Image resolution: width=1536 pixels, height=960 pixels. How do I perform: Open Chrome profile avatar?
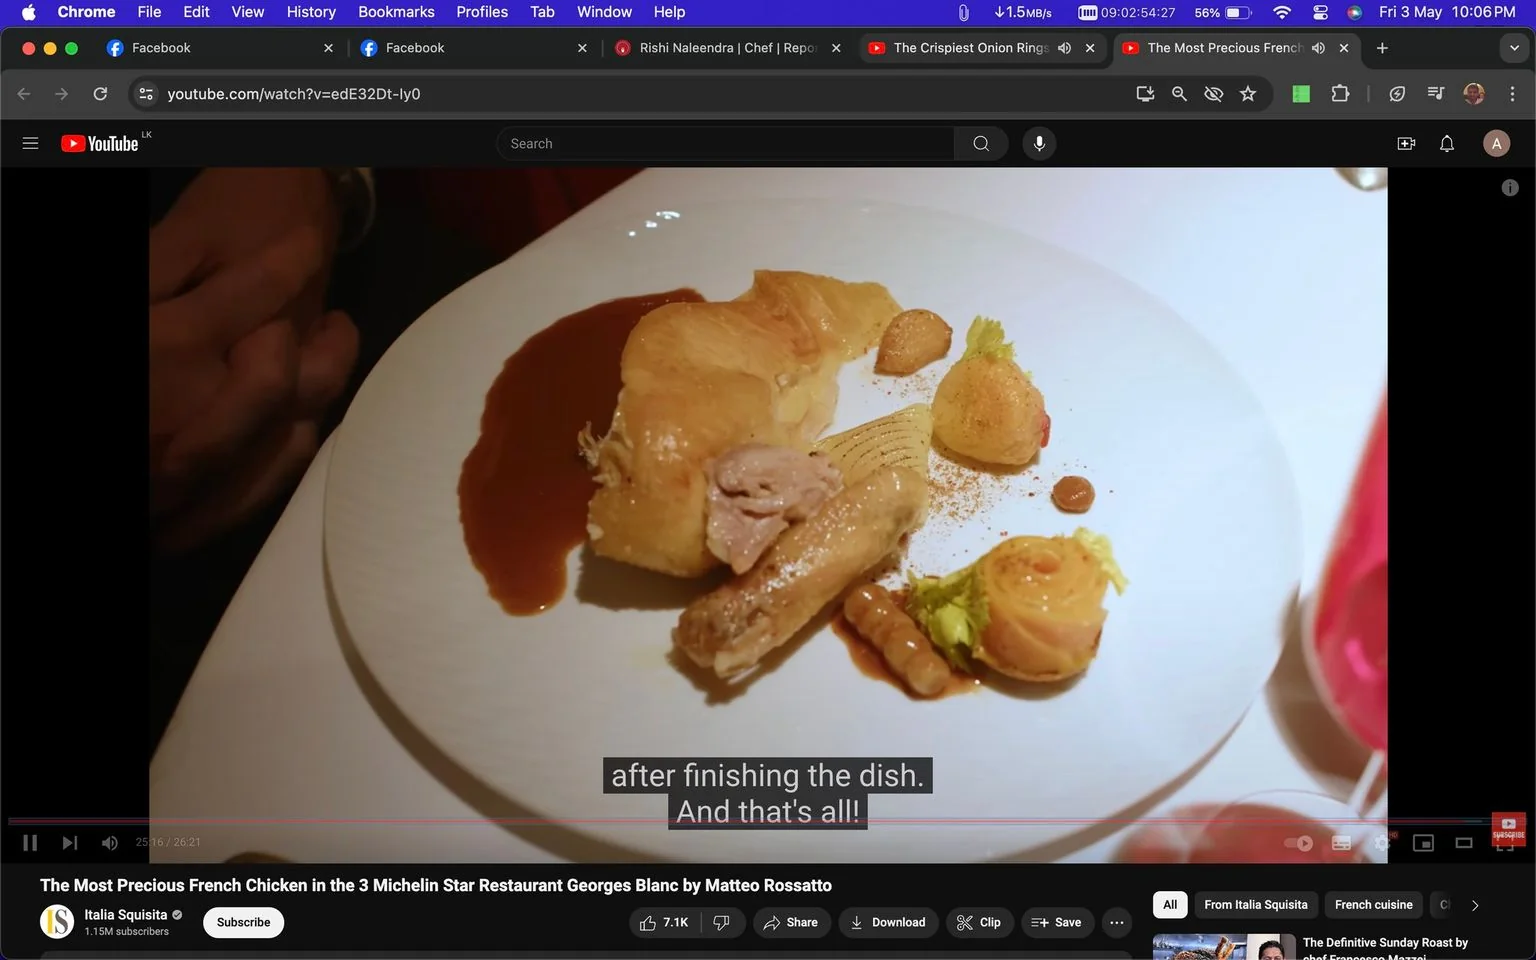click(x=1474, y=93)
